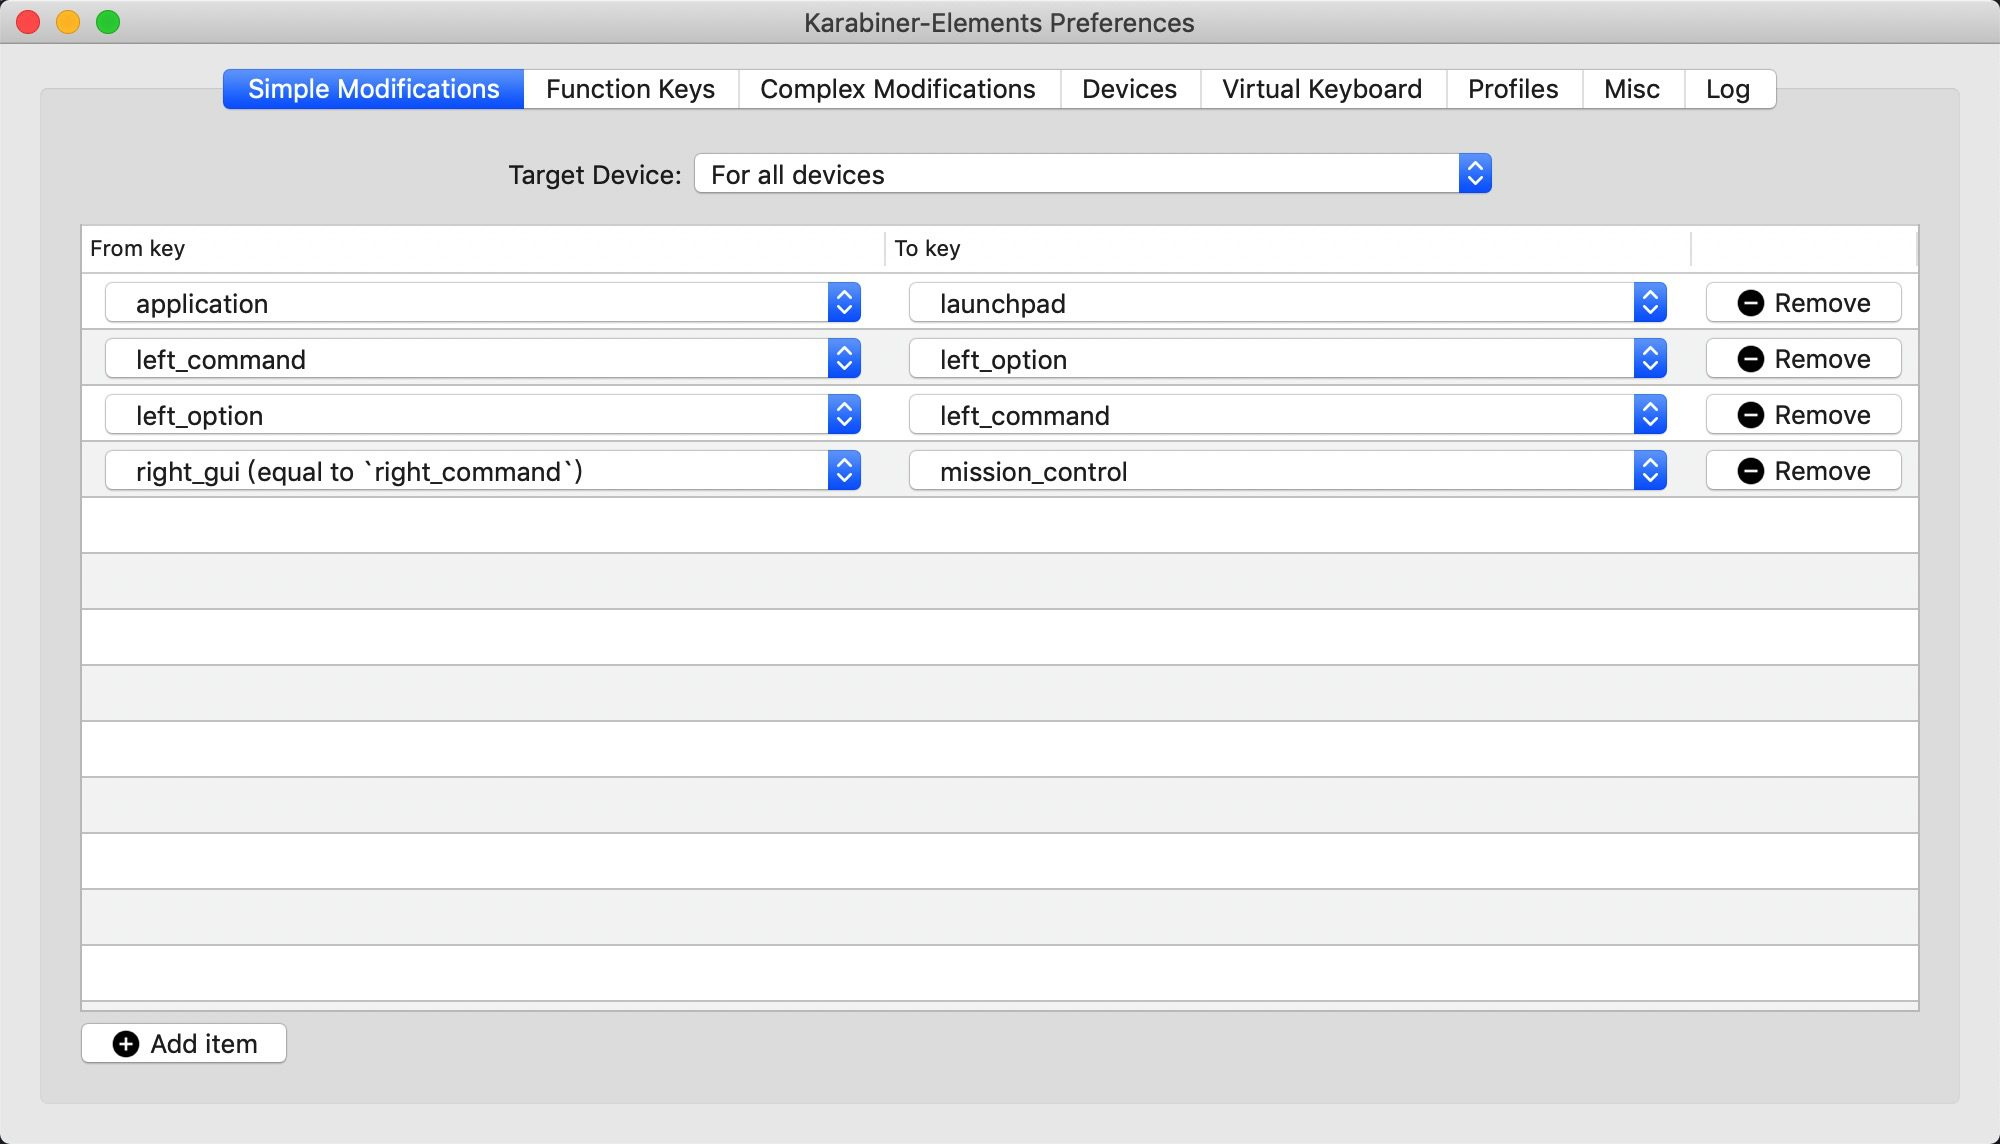Click the From key column header

[x=137, y=248]
